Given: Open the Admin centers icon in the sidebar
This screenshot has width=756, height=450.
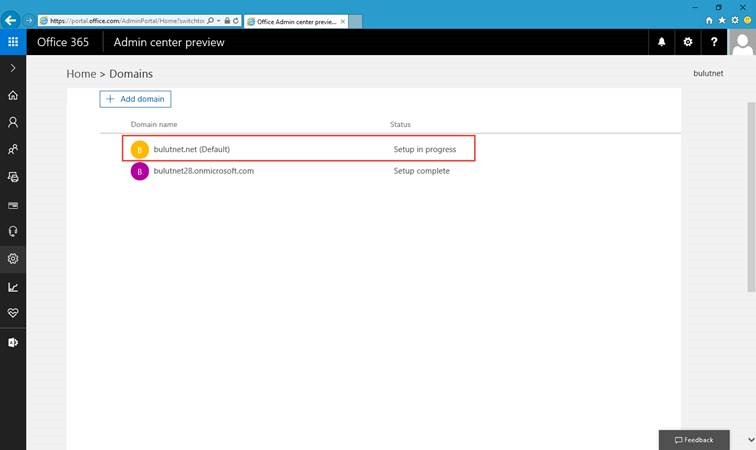Looking at the screenshot, I should 13,342.
